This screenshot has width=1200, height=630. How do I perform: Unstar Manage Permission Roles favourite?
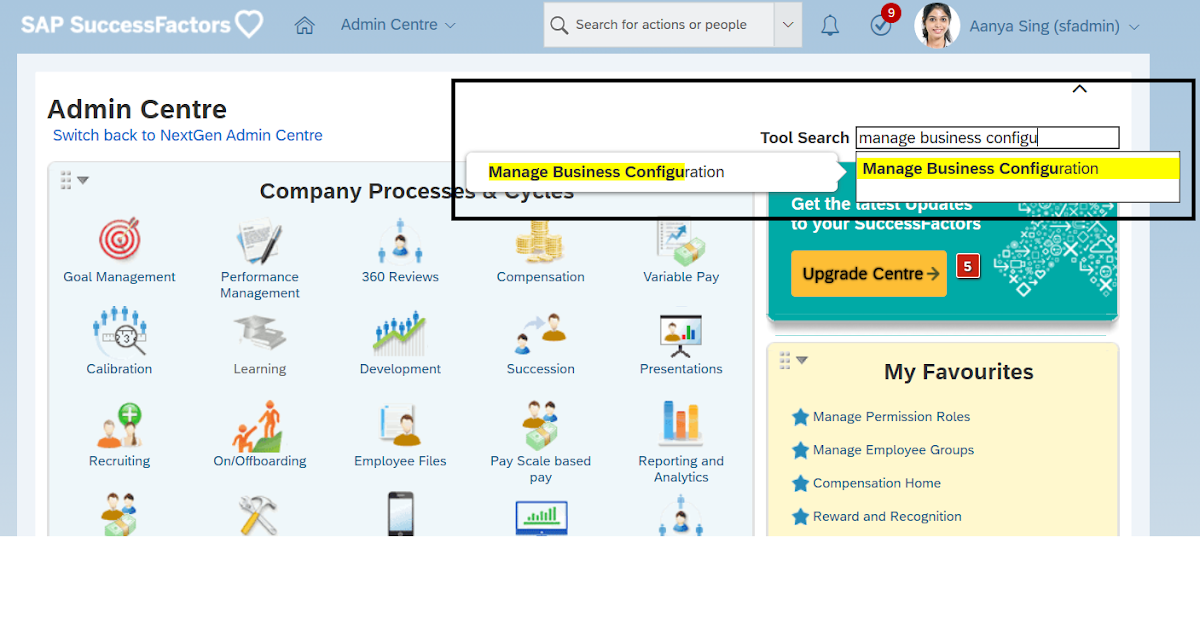pos(800,416)
